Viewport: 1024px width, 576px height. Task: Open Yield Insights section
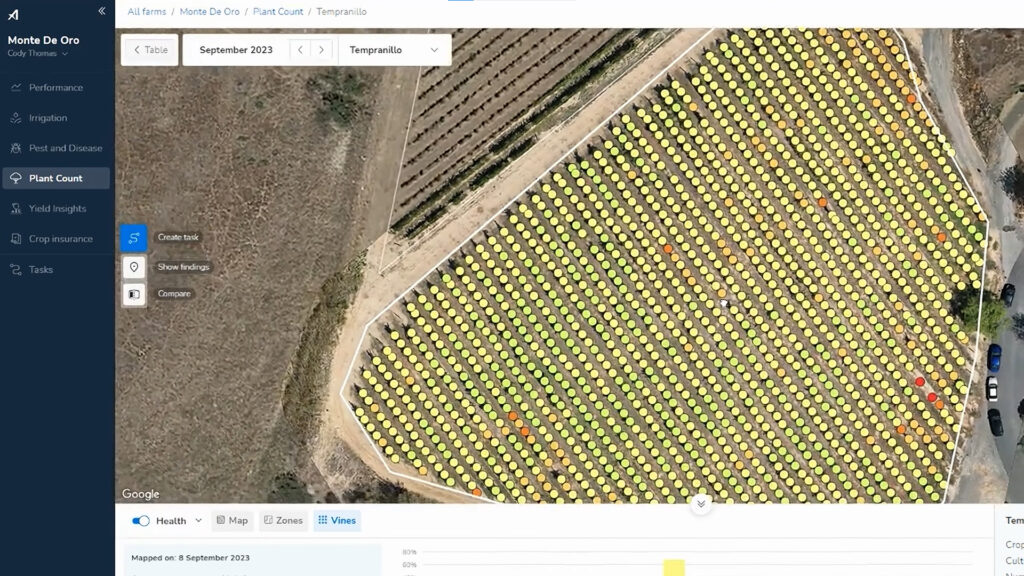[x=56, y=209]
